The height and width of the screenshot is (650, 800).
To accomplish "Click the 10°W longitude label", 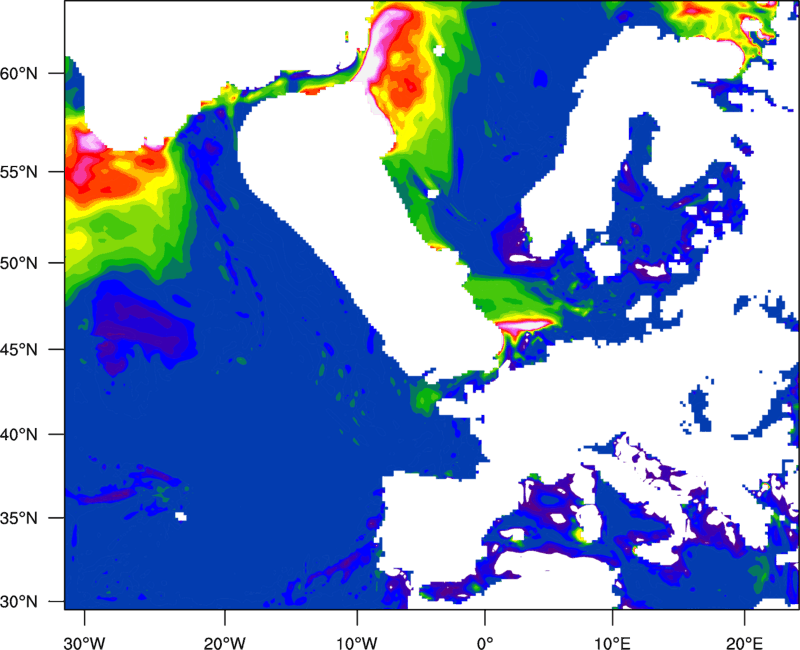I will [x=356, y=643].
